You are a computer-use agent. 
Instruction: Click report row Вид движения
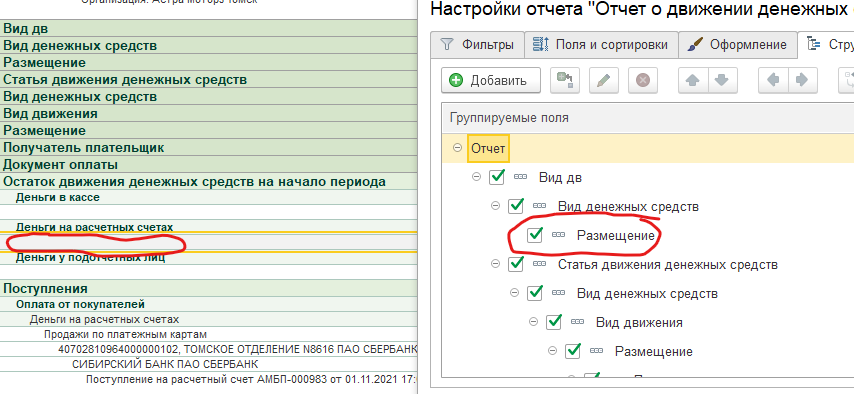209,113
